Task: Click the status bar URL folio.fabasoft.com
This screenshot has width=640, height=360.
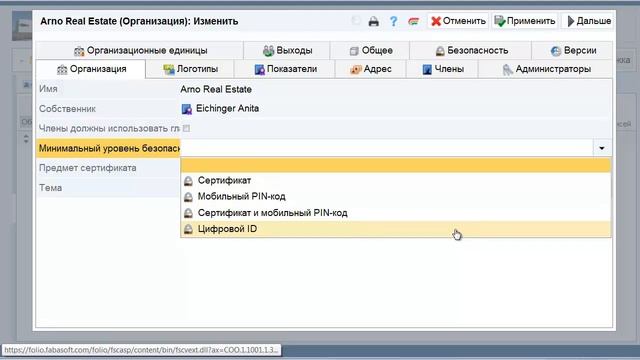Action: click(x=141, y=350)
